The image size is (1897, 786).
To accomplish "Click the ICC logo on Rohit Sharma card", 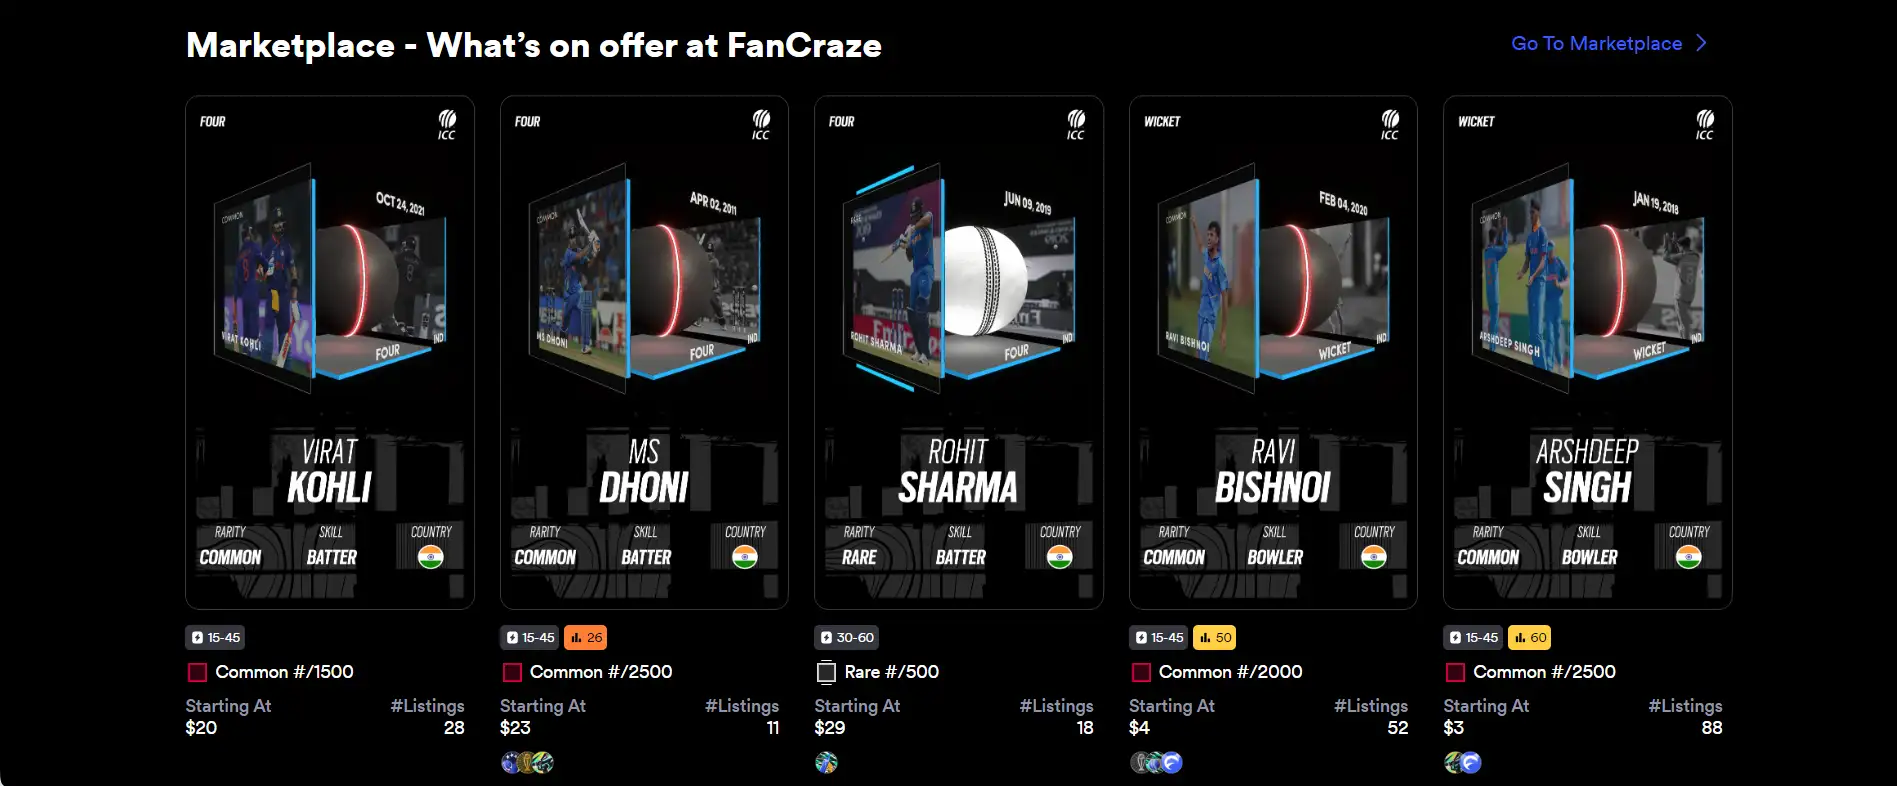I will pyautogui.click(x=1075, y=125).
